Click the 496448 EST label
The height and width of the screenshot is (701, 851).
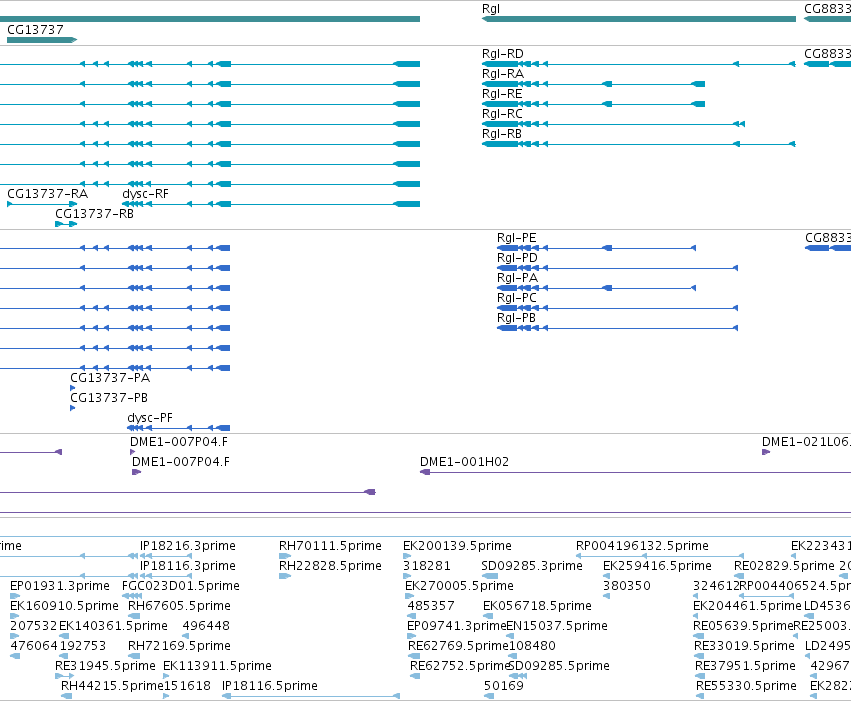click(206, 626)
